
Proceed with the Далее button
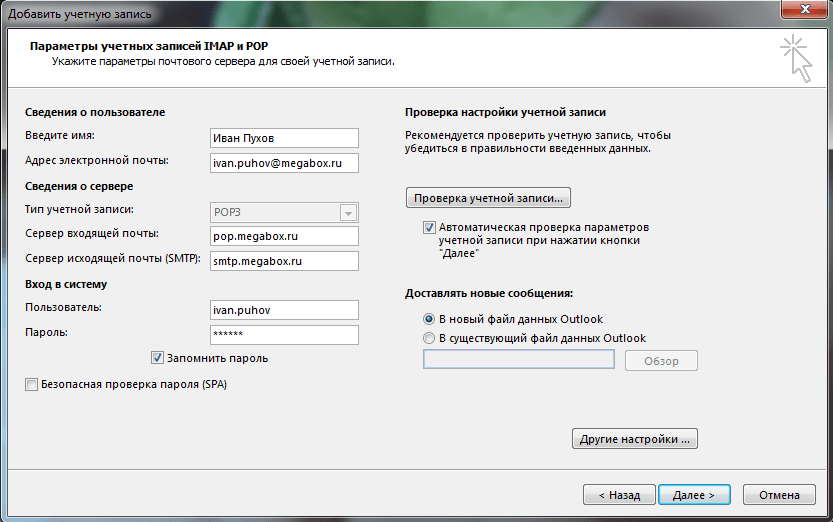click(693, 495)
